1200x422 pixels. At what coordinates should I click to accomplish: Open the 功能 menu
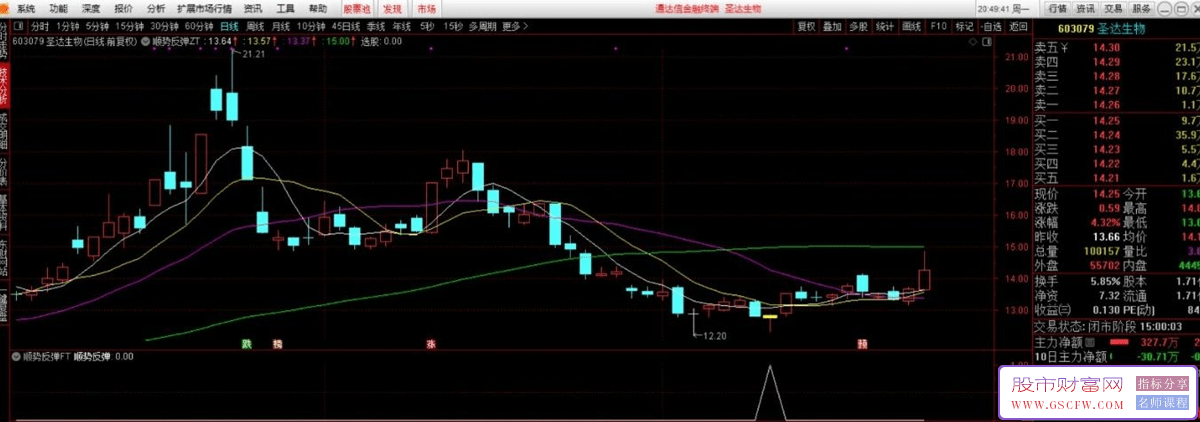[x=59, y=7]
